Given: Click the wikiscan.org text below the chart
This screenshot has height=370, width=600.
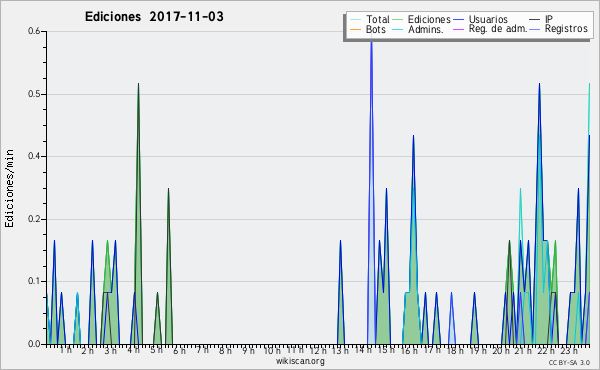Looking at the screenshot, I should [x=300, y=361].
